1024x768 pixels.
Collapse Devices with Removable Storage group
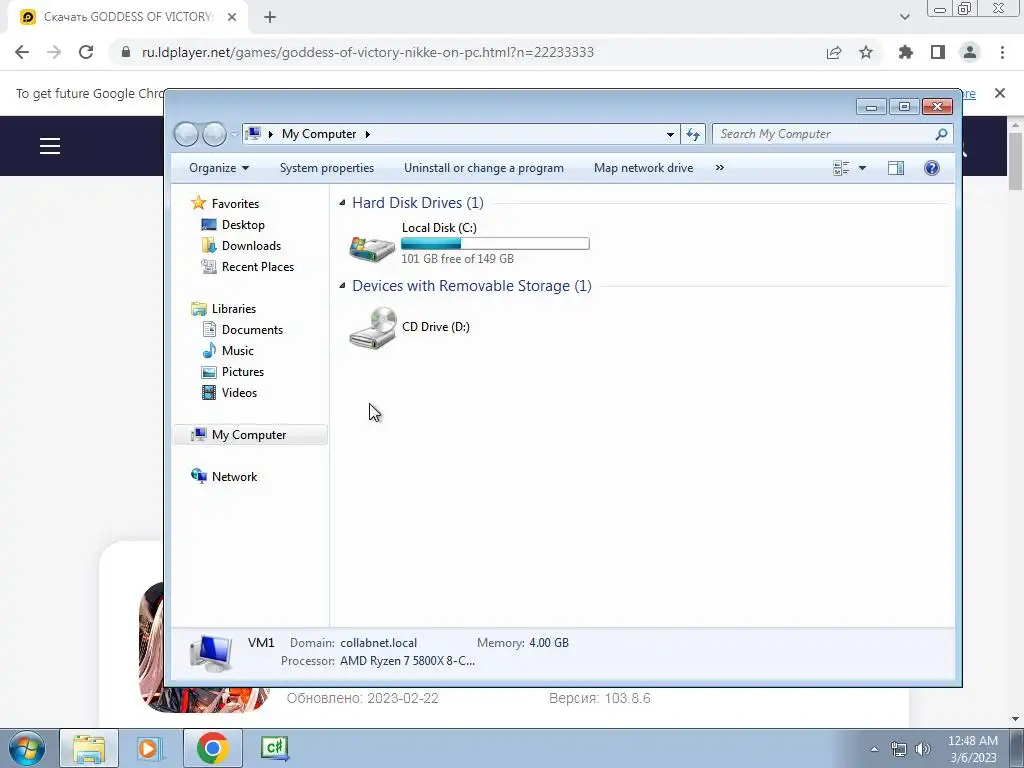[x=342, y=285]
